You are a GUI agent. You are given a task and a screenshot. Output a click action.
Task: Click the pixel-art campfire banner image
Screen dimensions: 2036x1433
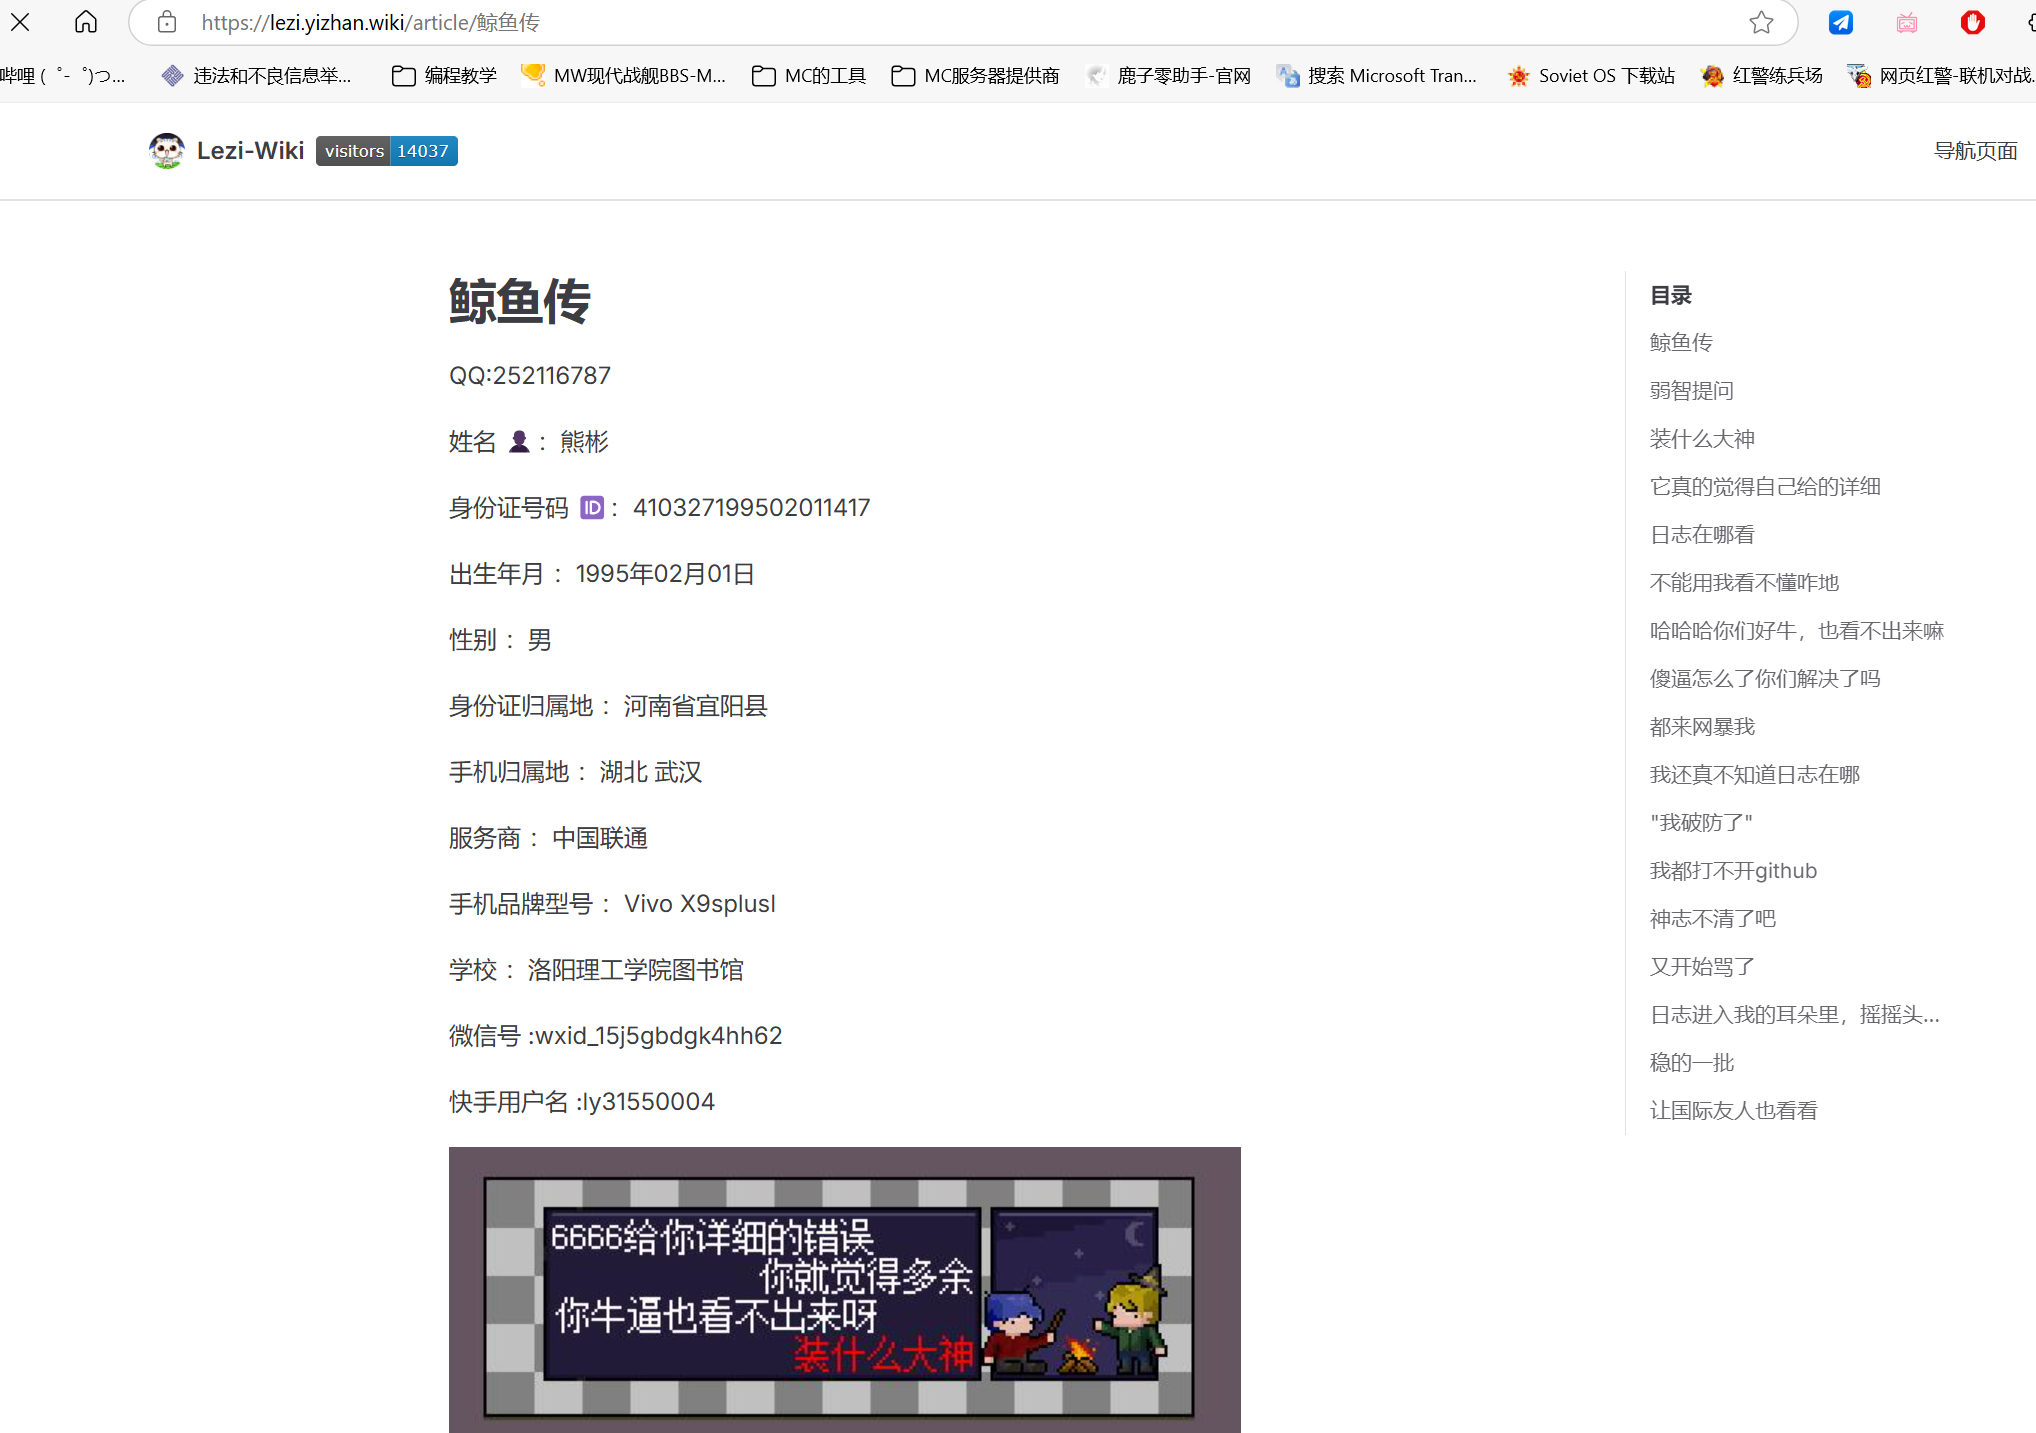(844, 1290)
